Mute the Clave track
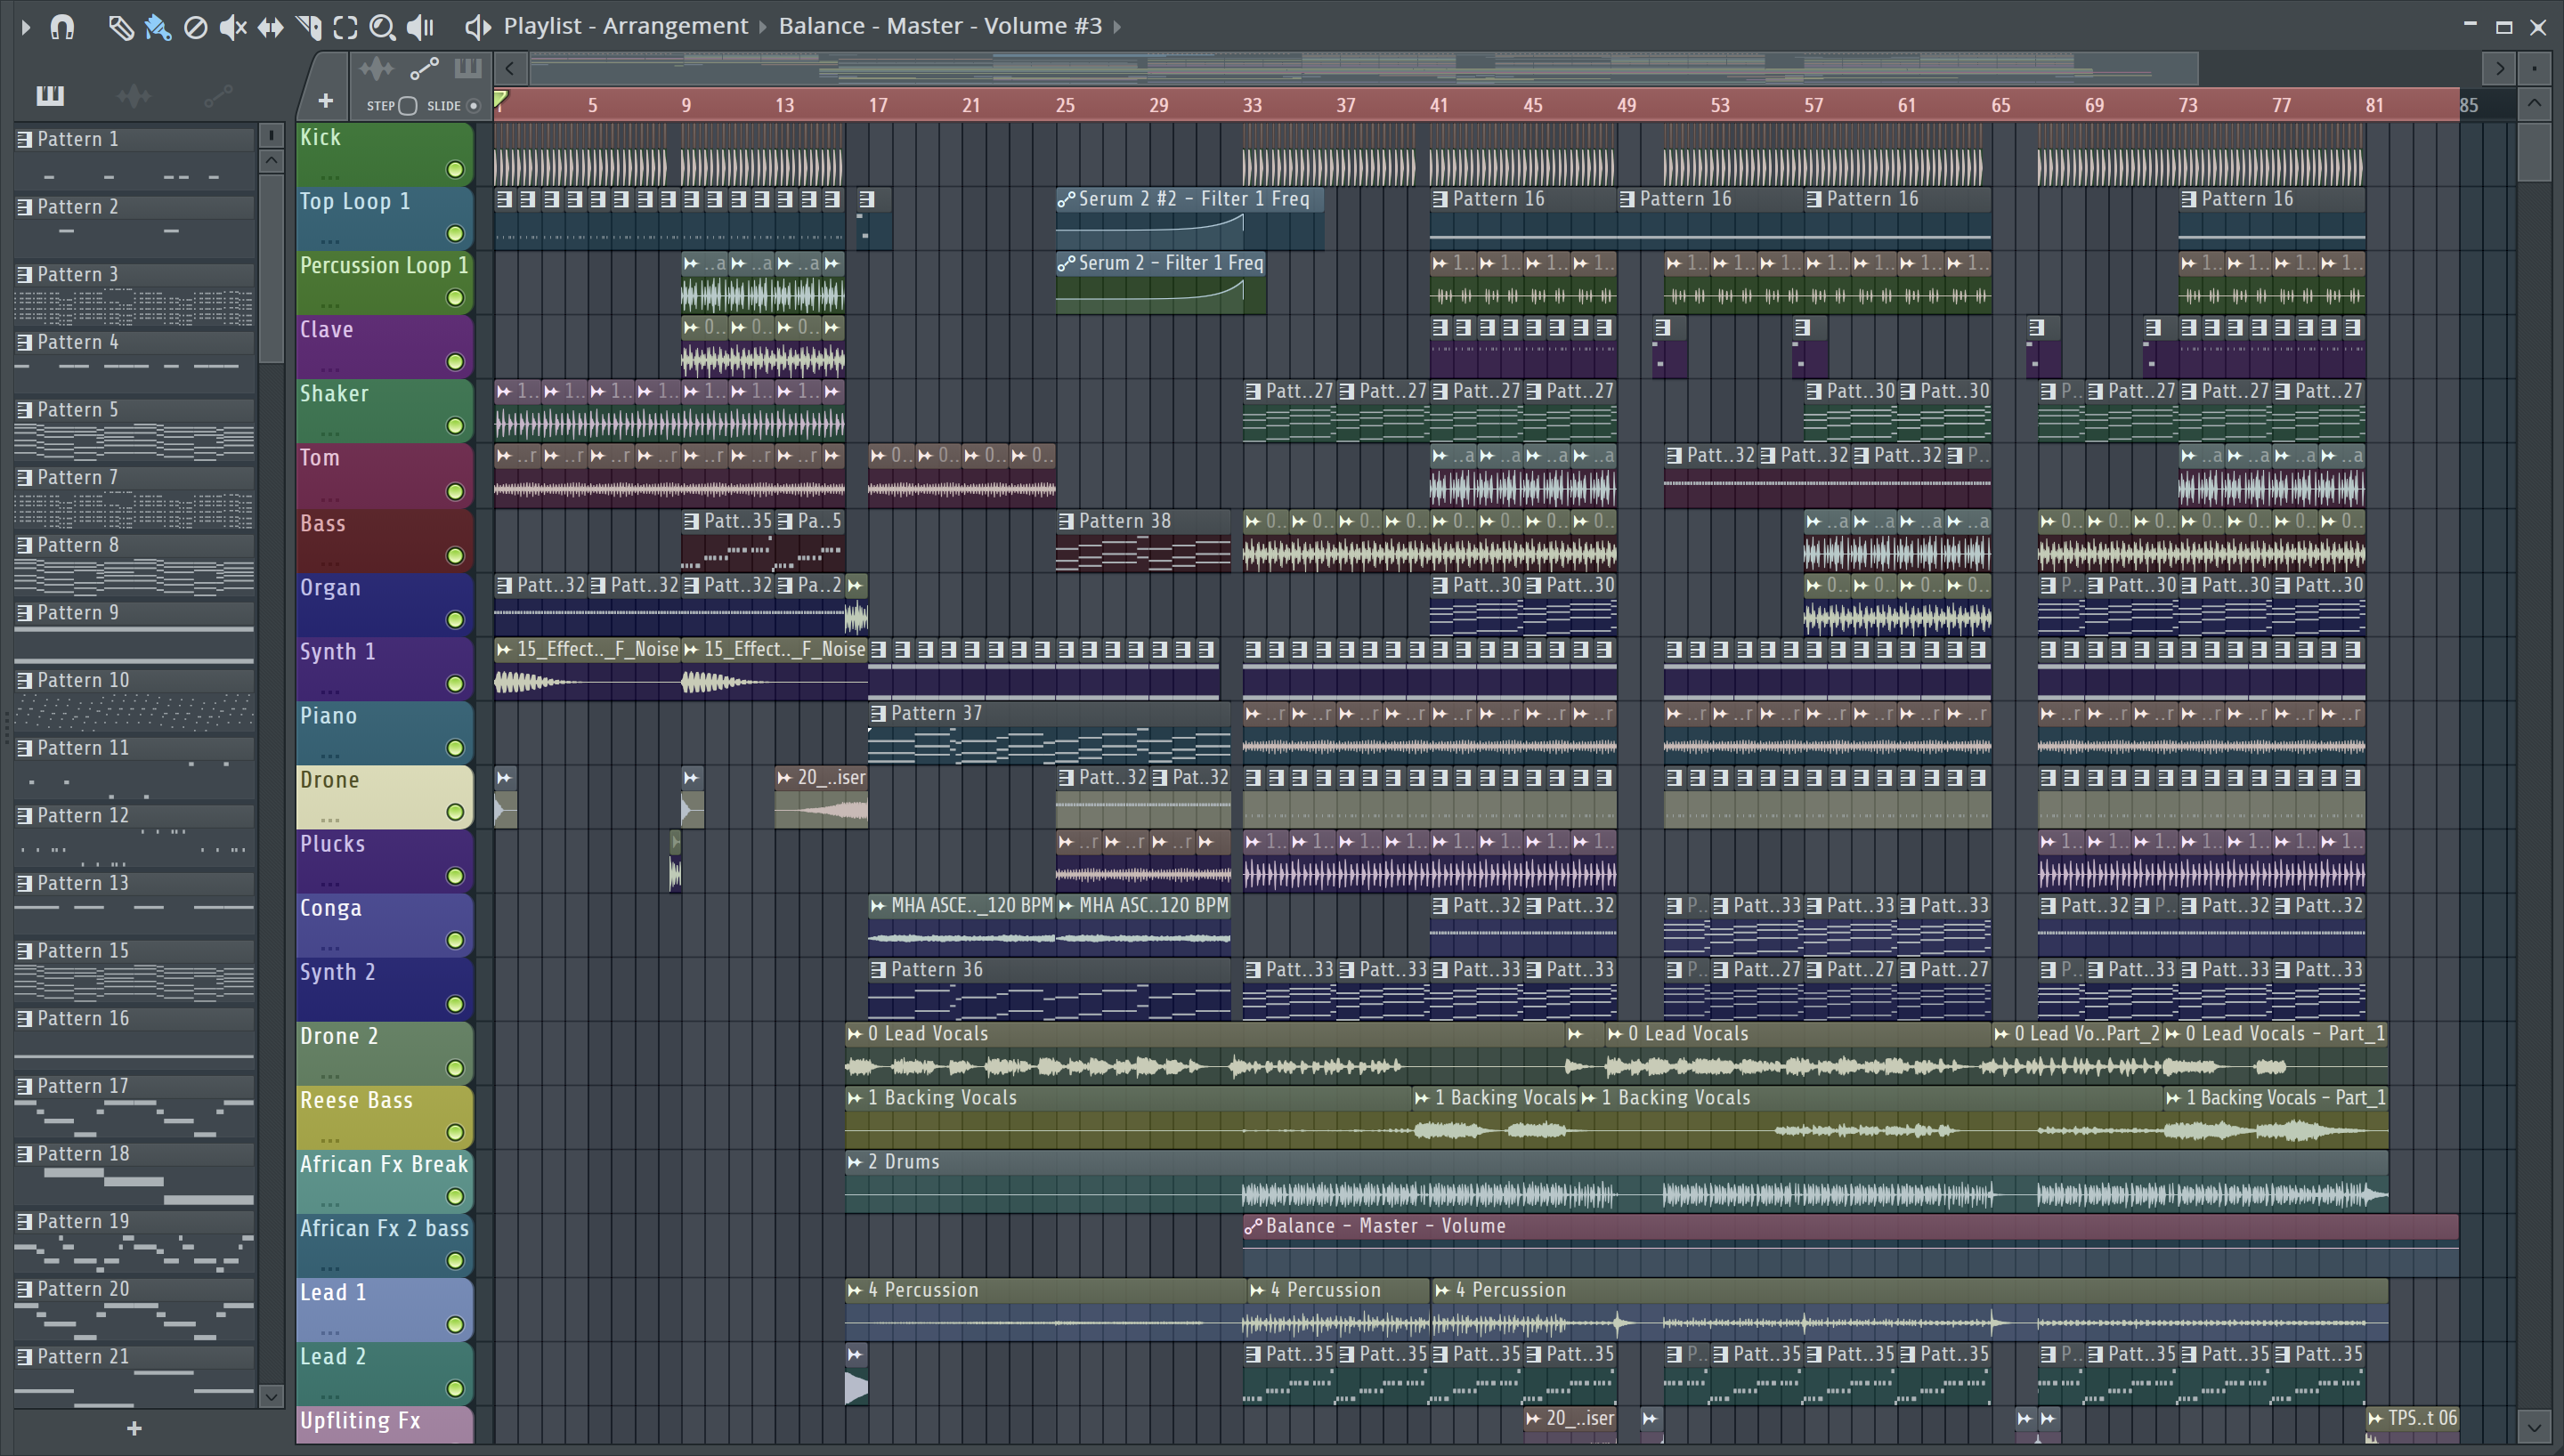Viewport: 2564px width, 1456px height. point(455,361)
